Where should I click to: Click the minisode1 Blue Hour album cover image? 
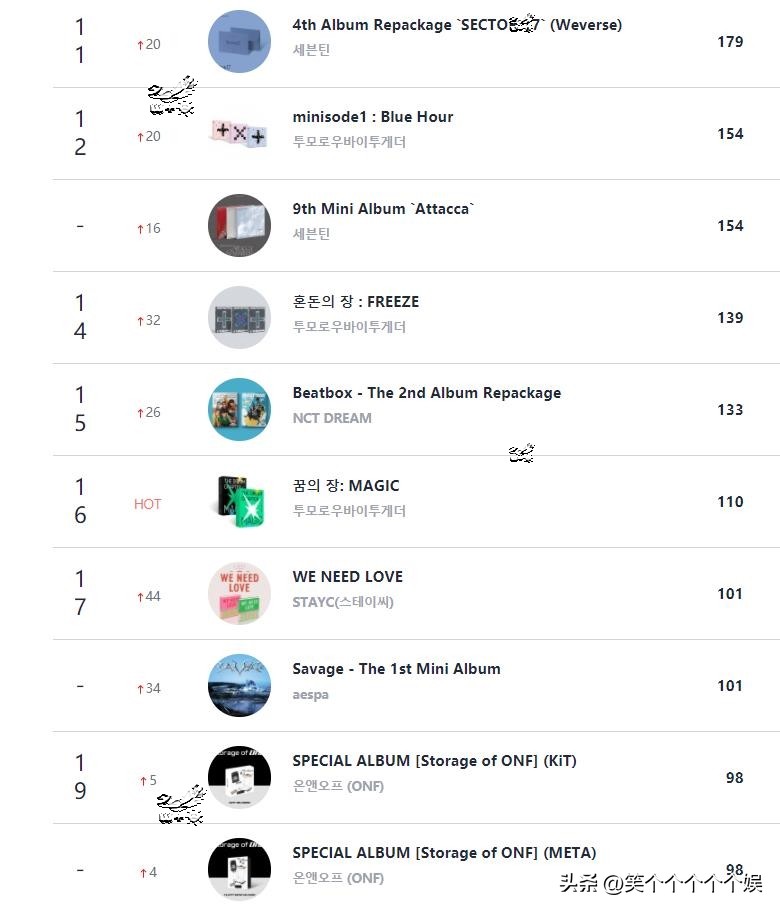pyautogui.click(x=239, y=134)
